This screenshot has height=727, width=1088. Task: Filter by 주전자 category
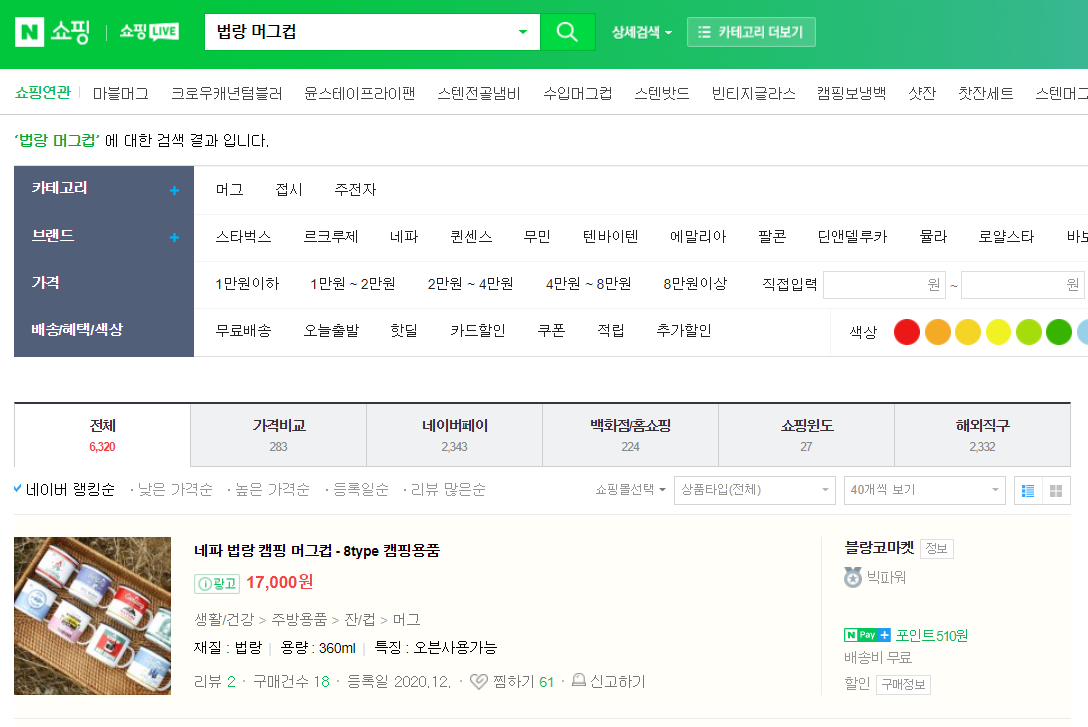click(x=355, y=189)
